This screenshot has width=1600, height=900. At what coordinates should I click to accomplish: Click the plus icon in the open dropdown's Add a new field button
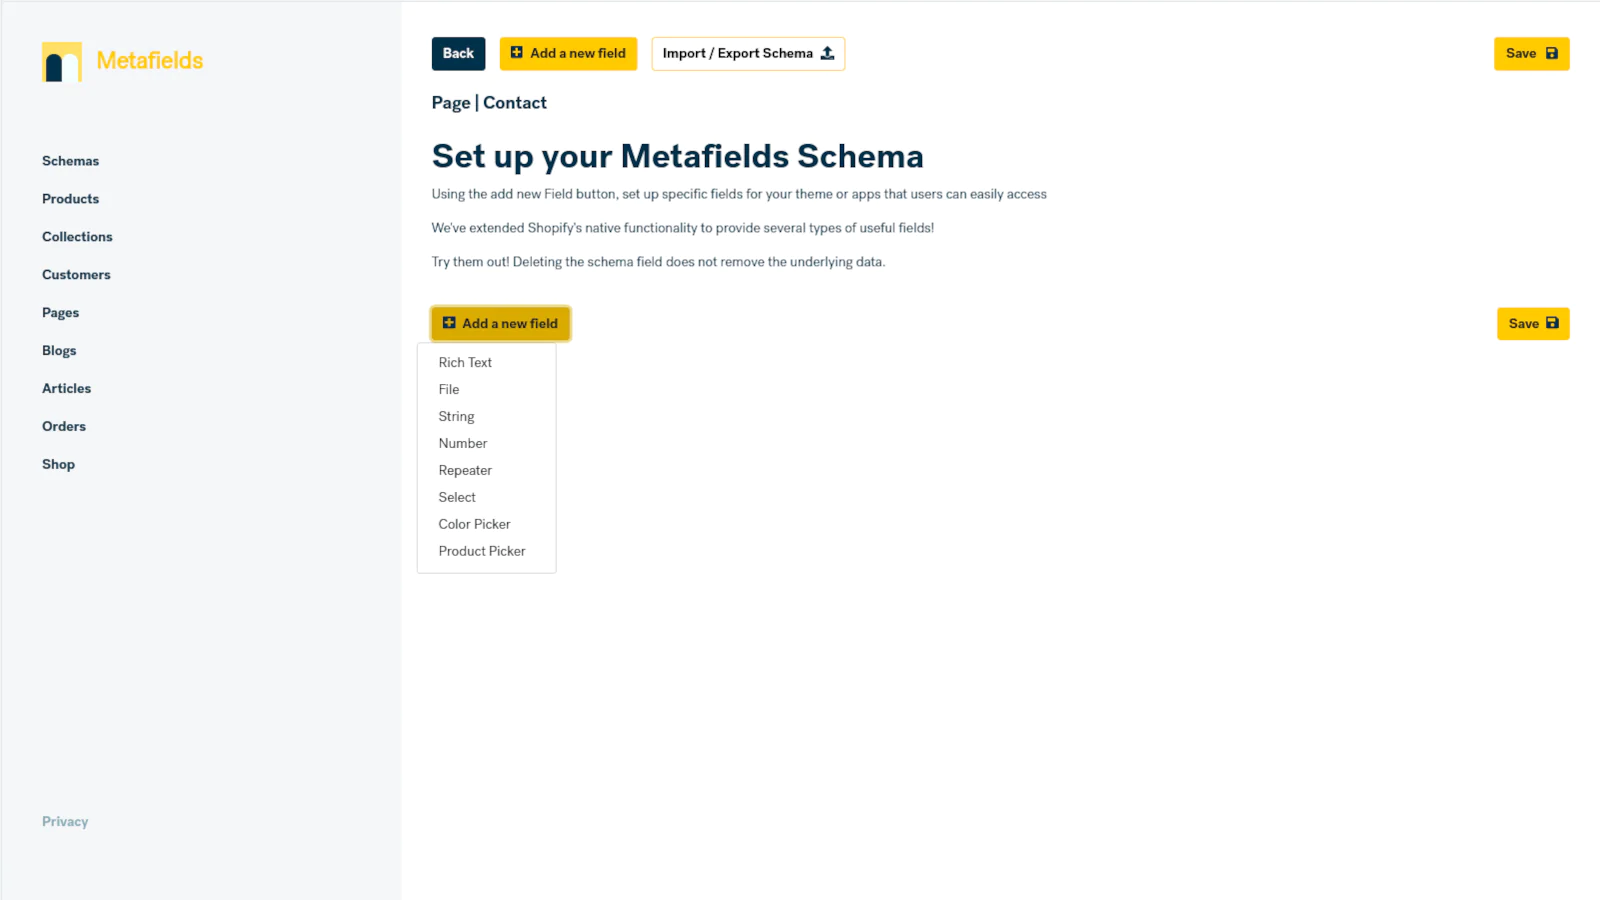[x=449, y=323]
